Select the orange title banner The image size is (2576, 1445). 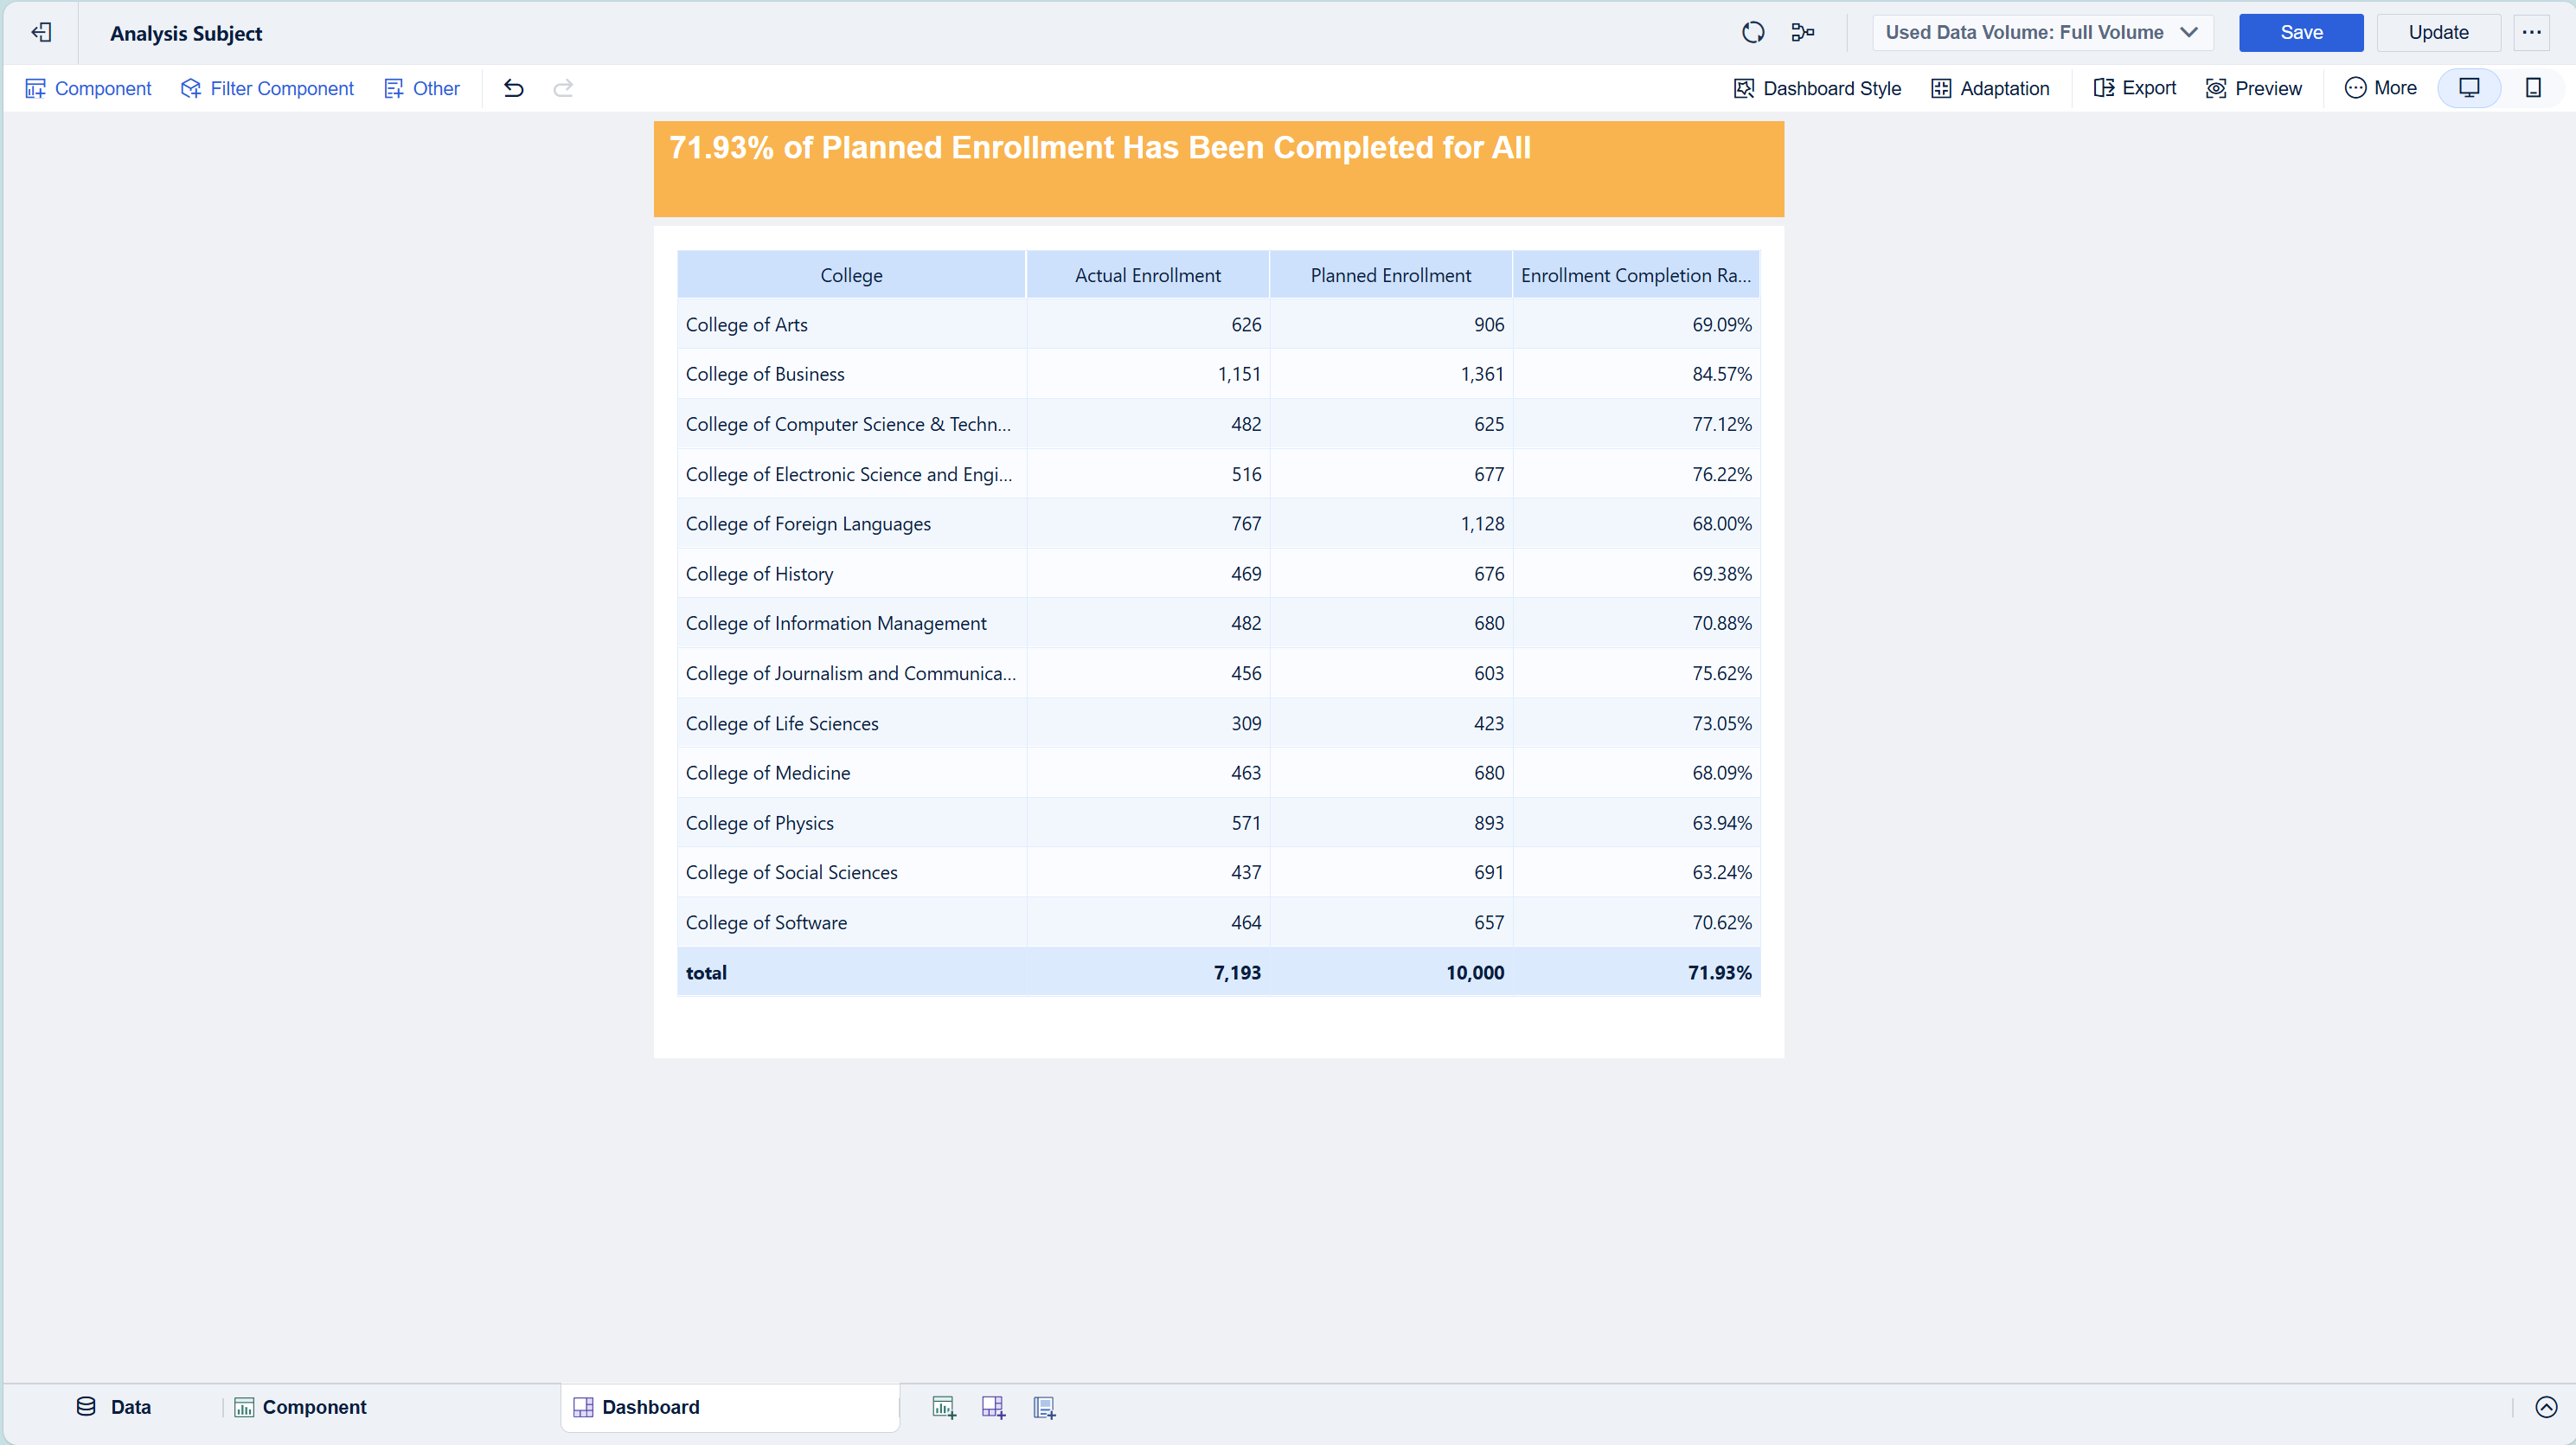coord(1218,170)
